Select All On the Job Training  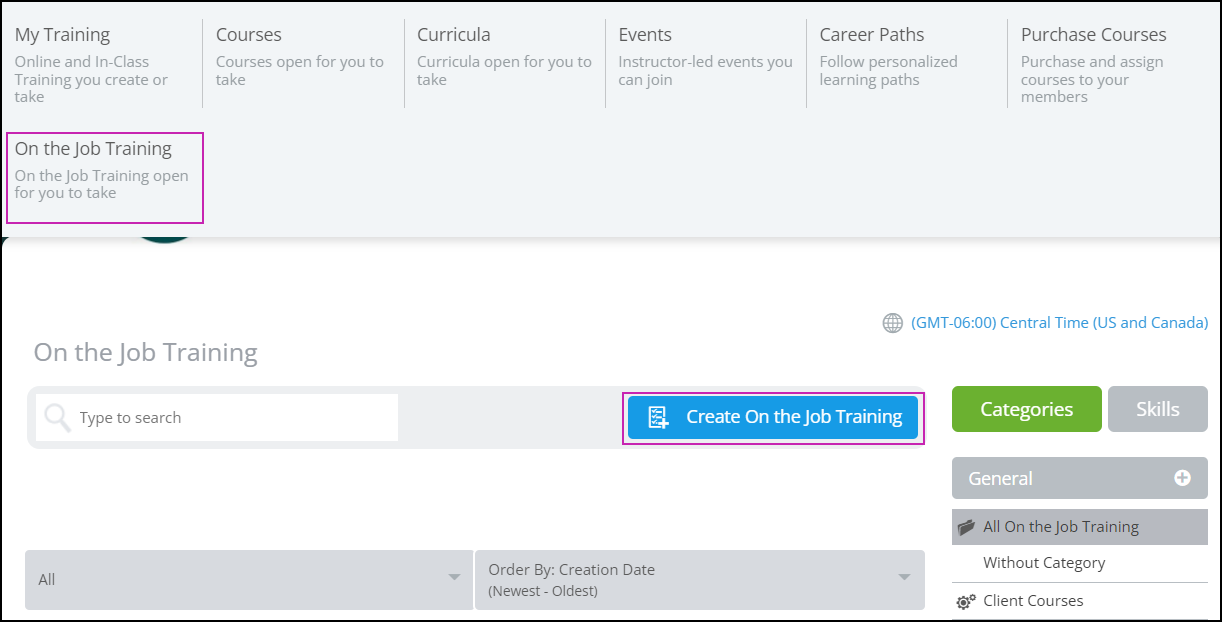coord(1060,526)
